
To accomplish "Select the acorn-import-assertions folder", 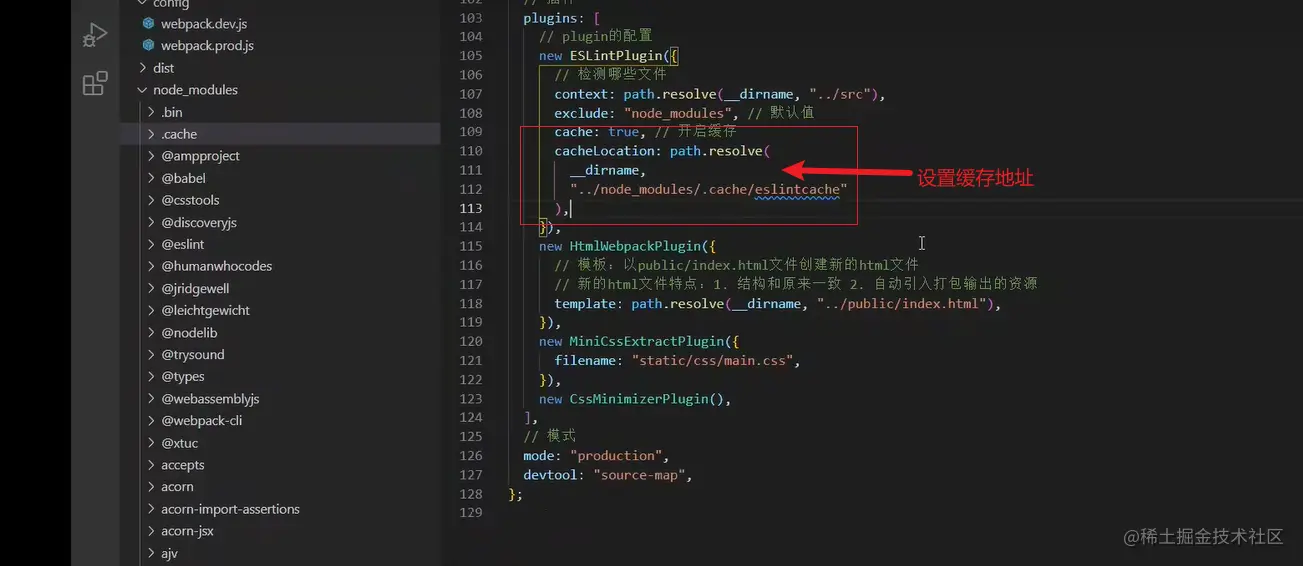I will (230, 508).
